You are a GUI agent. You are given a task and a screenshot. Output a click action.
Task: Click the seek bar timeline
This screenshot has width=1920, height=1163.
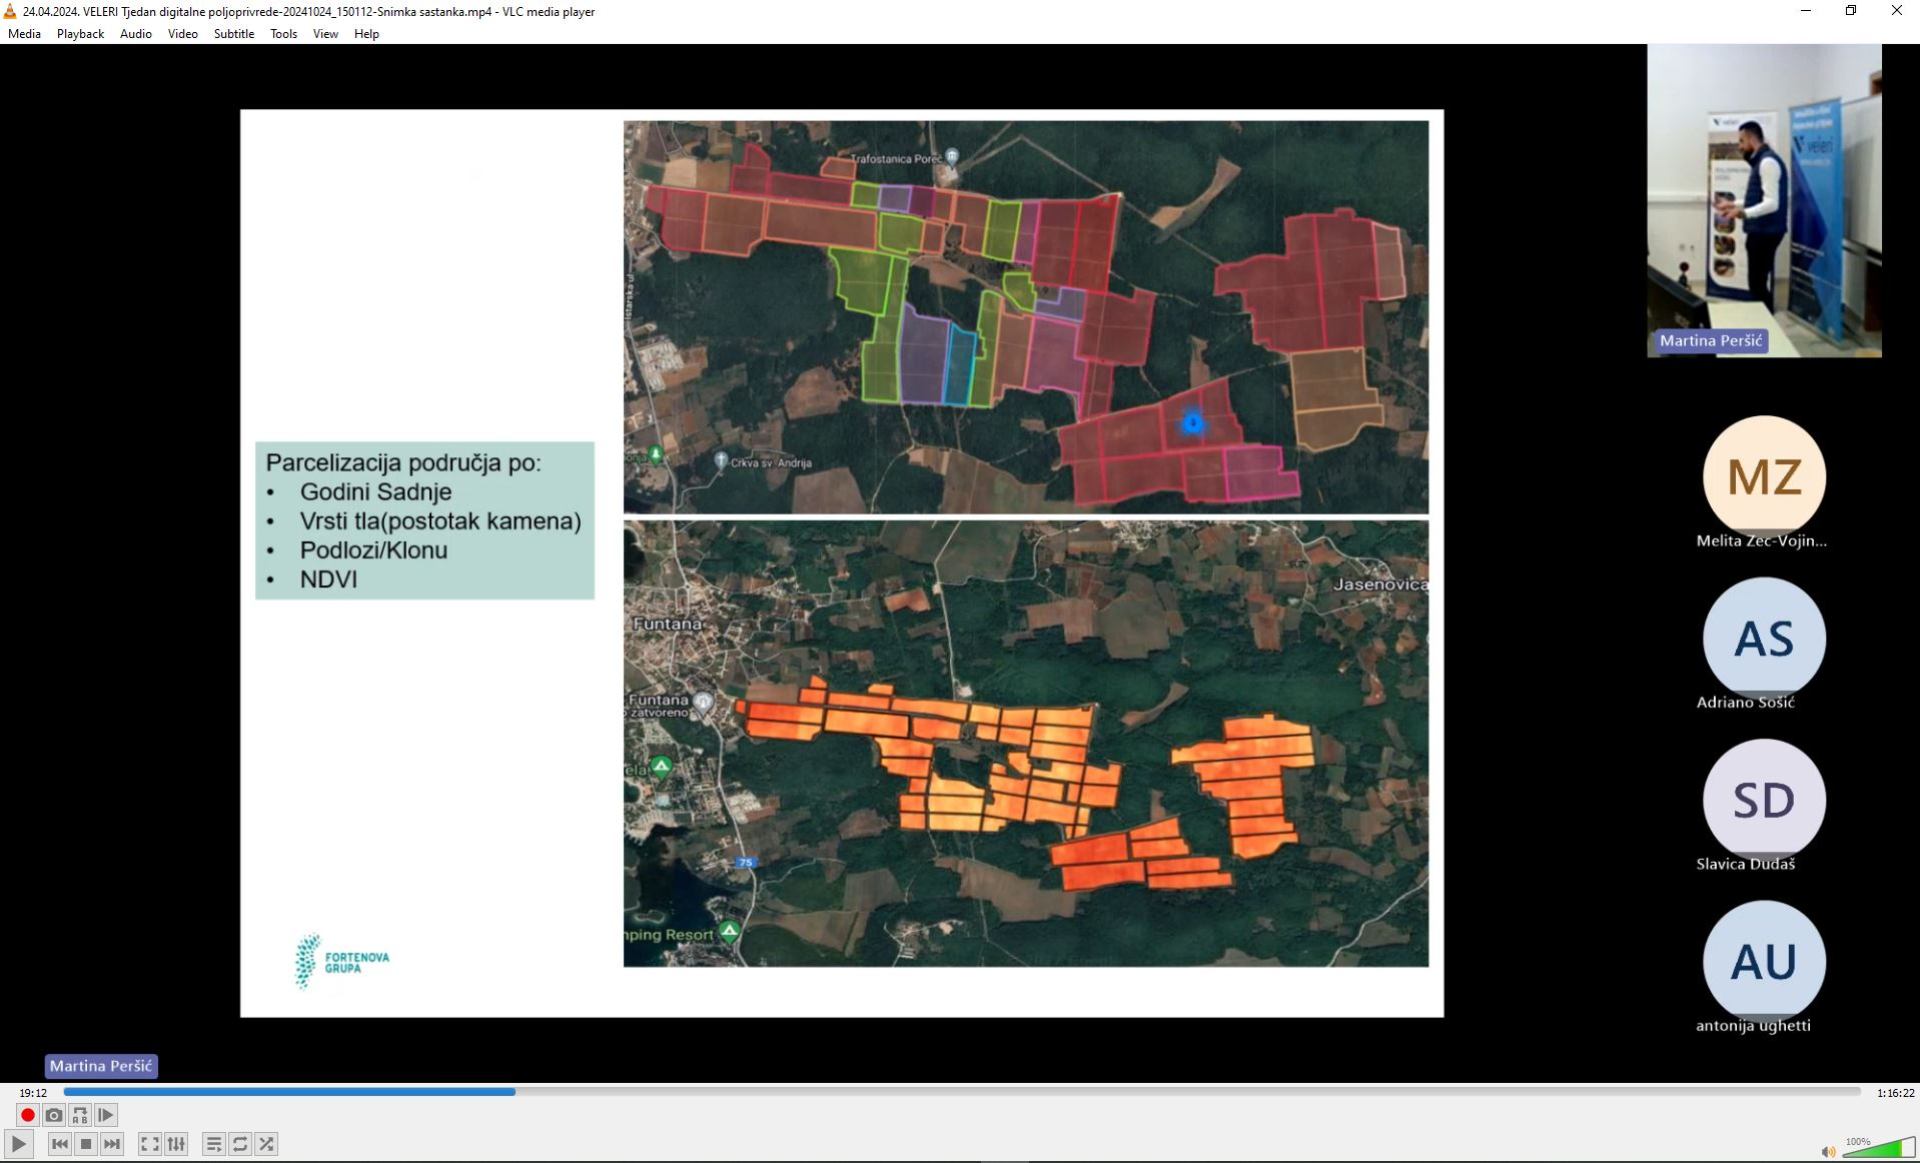coord(960,1092)
